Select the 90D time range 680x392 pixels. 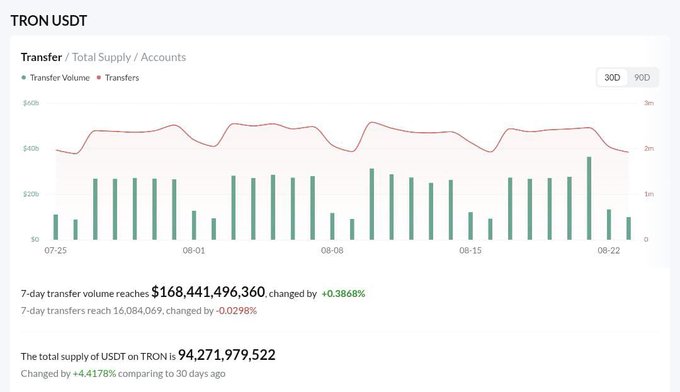point(642,78)
